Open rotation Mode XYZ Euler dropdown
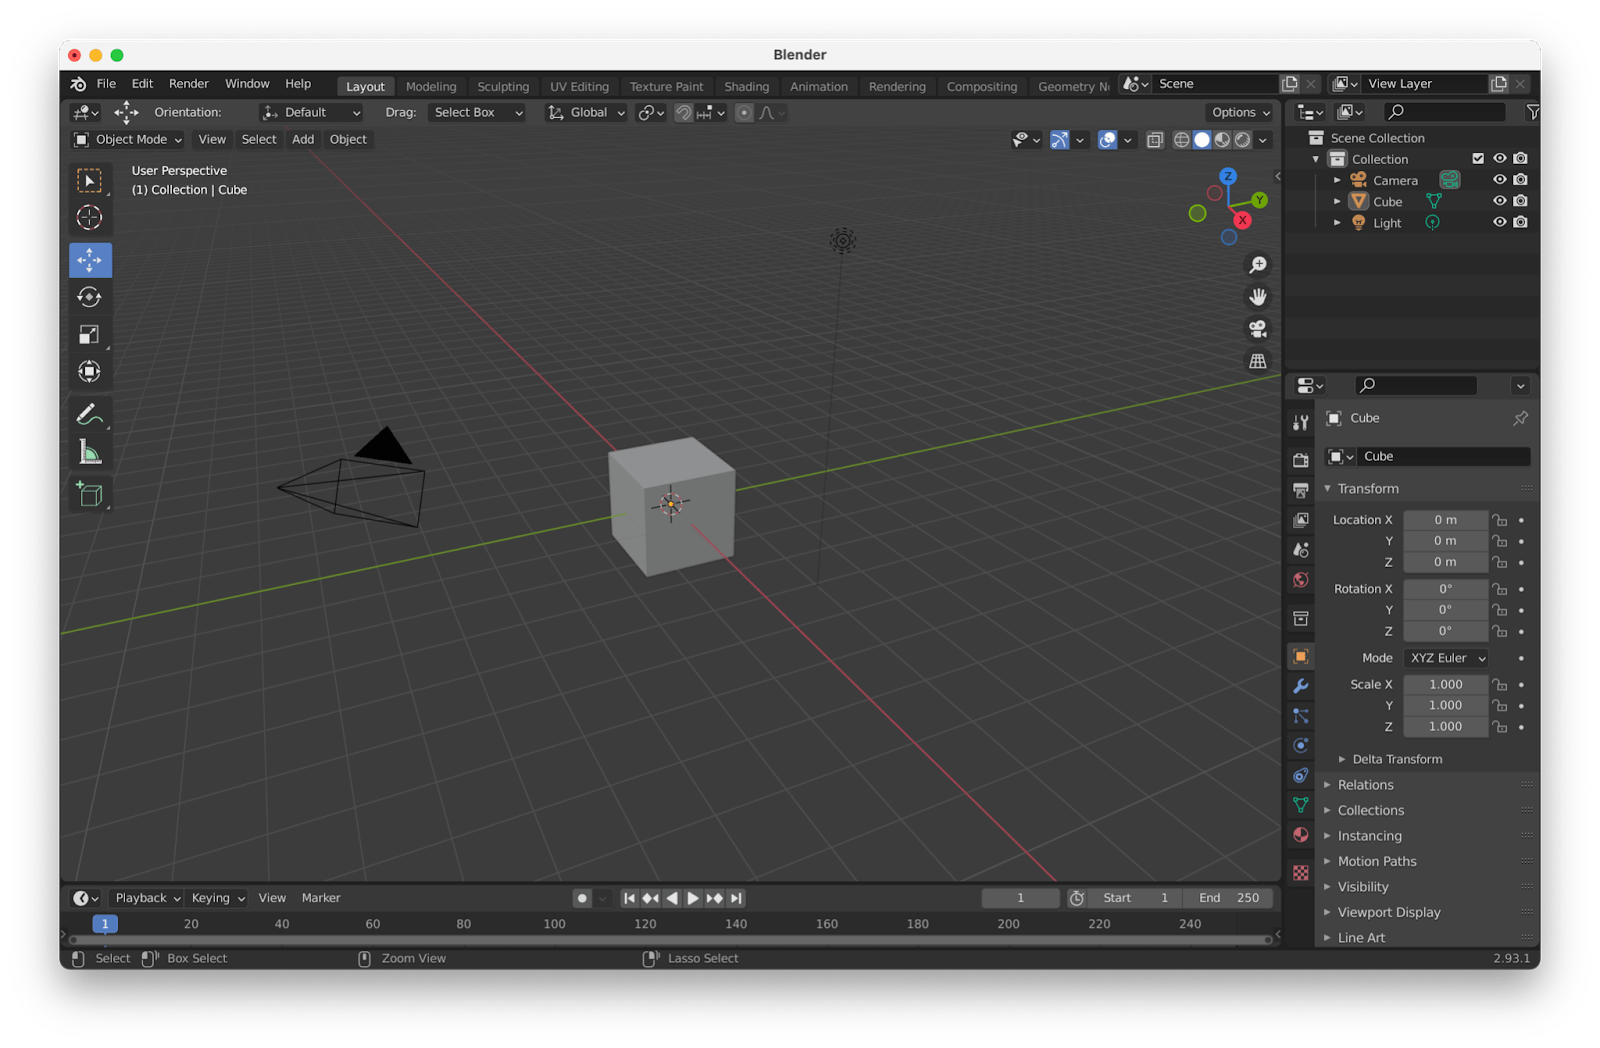 1446,658
